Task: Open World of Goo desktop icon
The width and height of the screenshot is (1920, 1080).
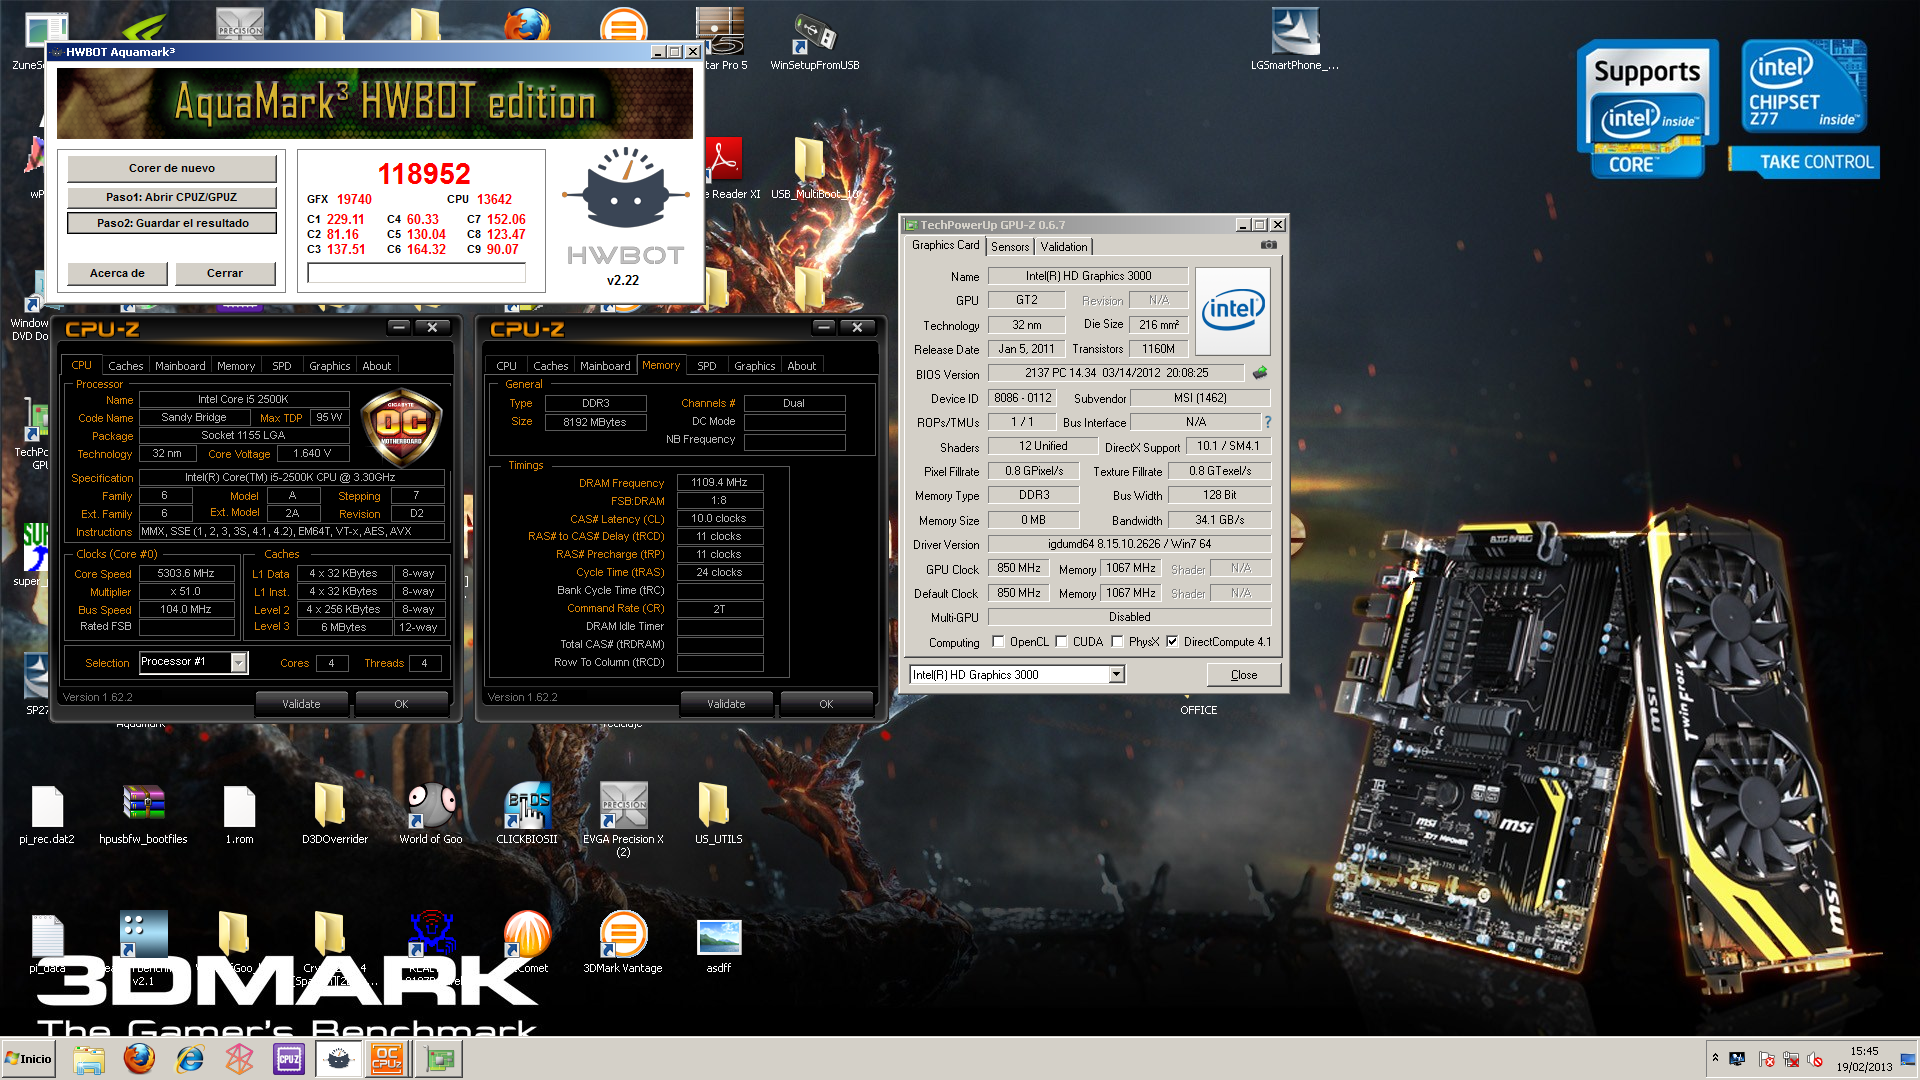Action: (x=431, y=813)
